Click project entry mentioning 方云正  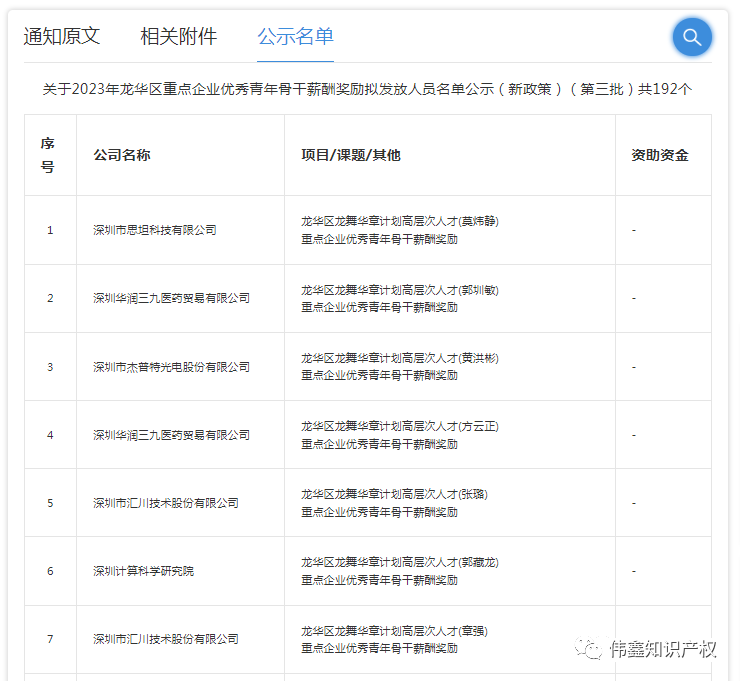(x=400, y=435)
